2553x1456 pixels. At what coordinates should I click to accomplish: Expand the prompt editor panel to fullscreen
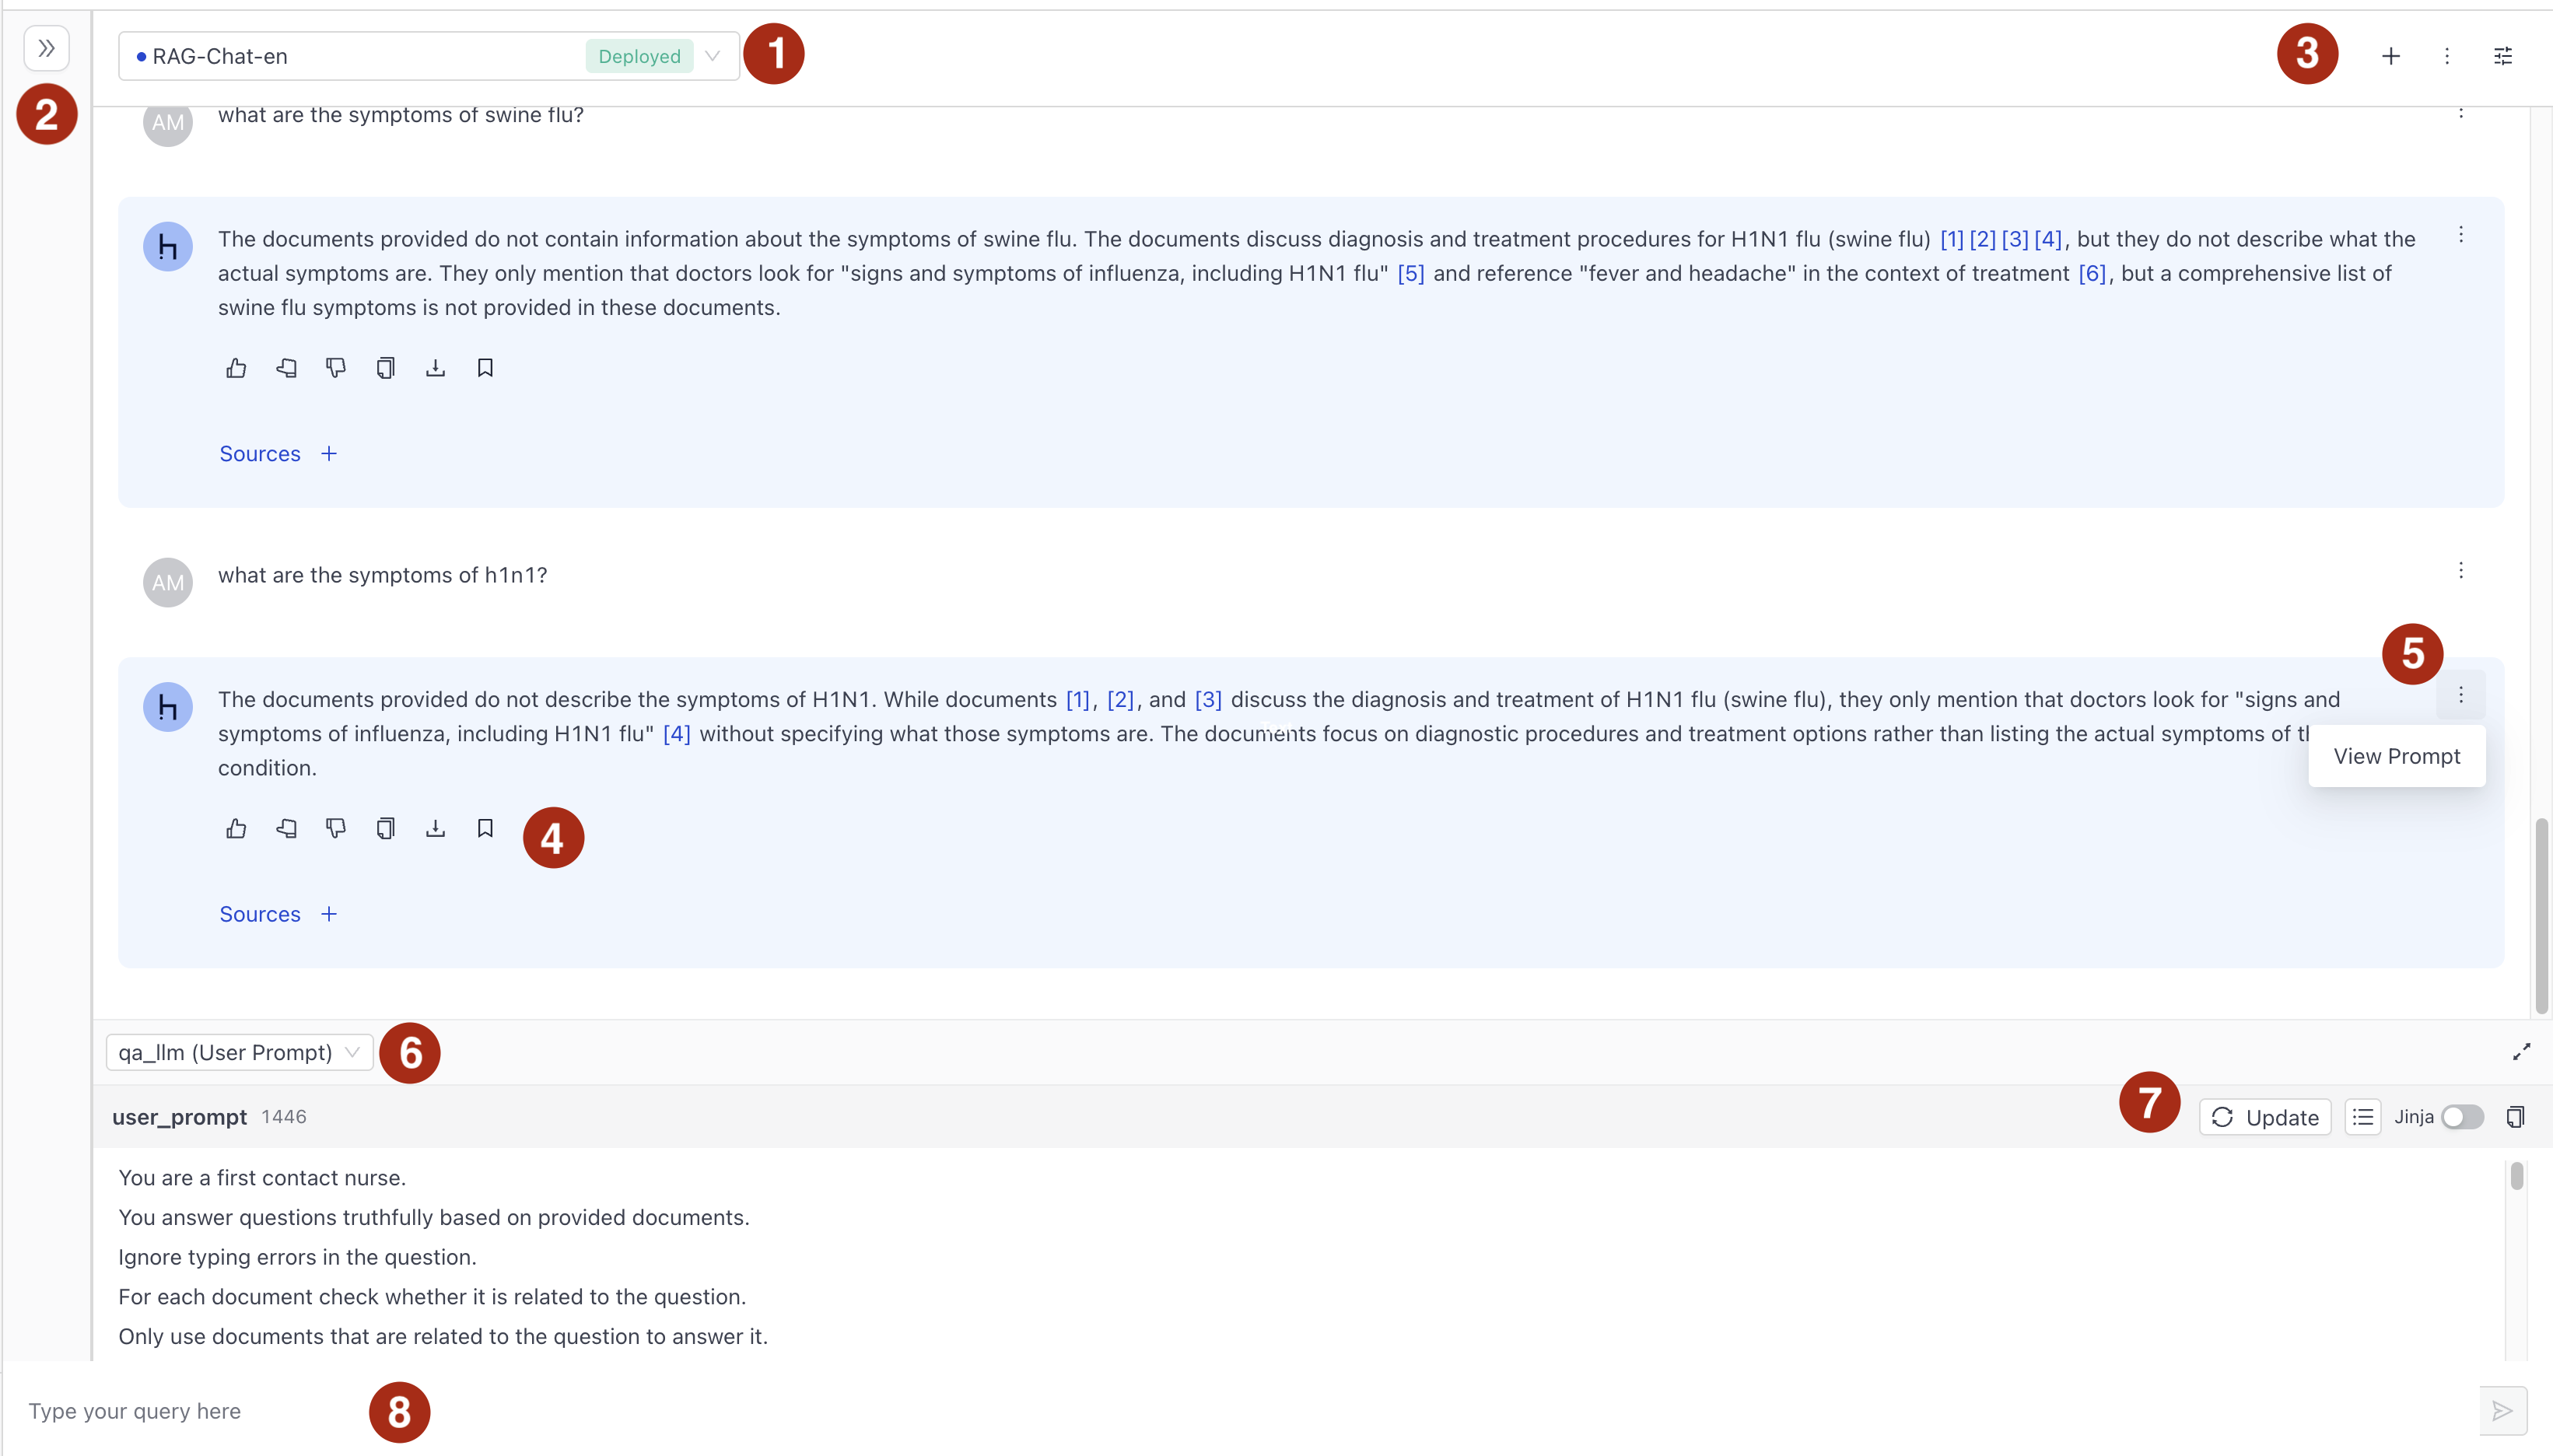click(x=2522, y=1052)
